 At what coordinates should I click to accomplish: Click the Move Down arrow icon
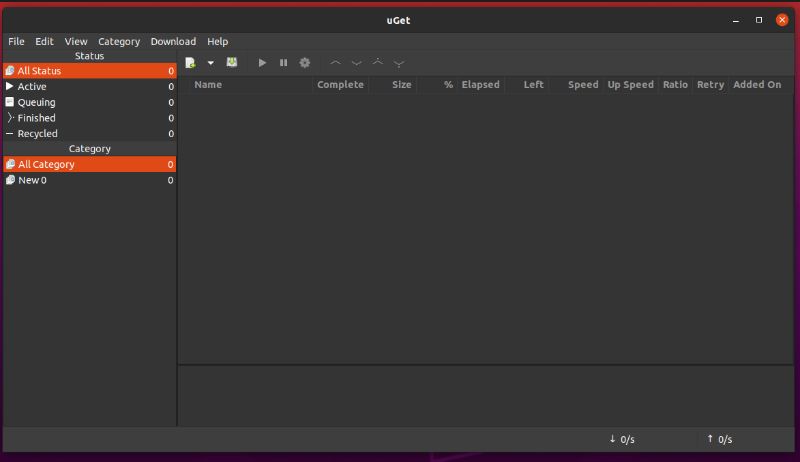357,63
